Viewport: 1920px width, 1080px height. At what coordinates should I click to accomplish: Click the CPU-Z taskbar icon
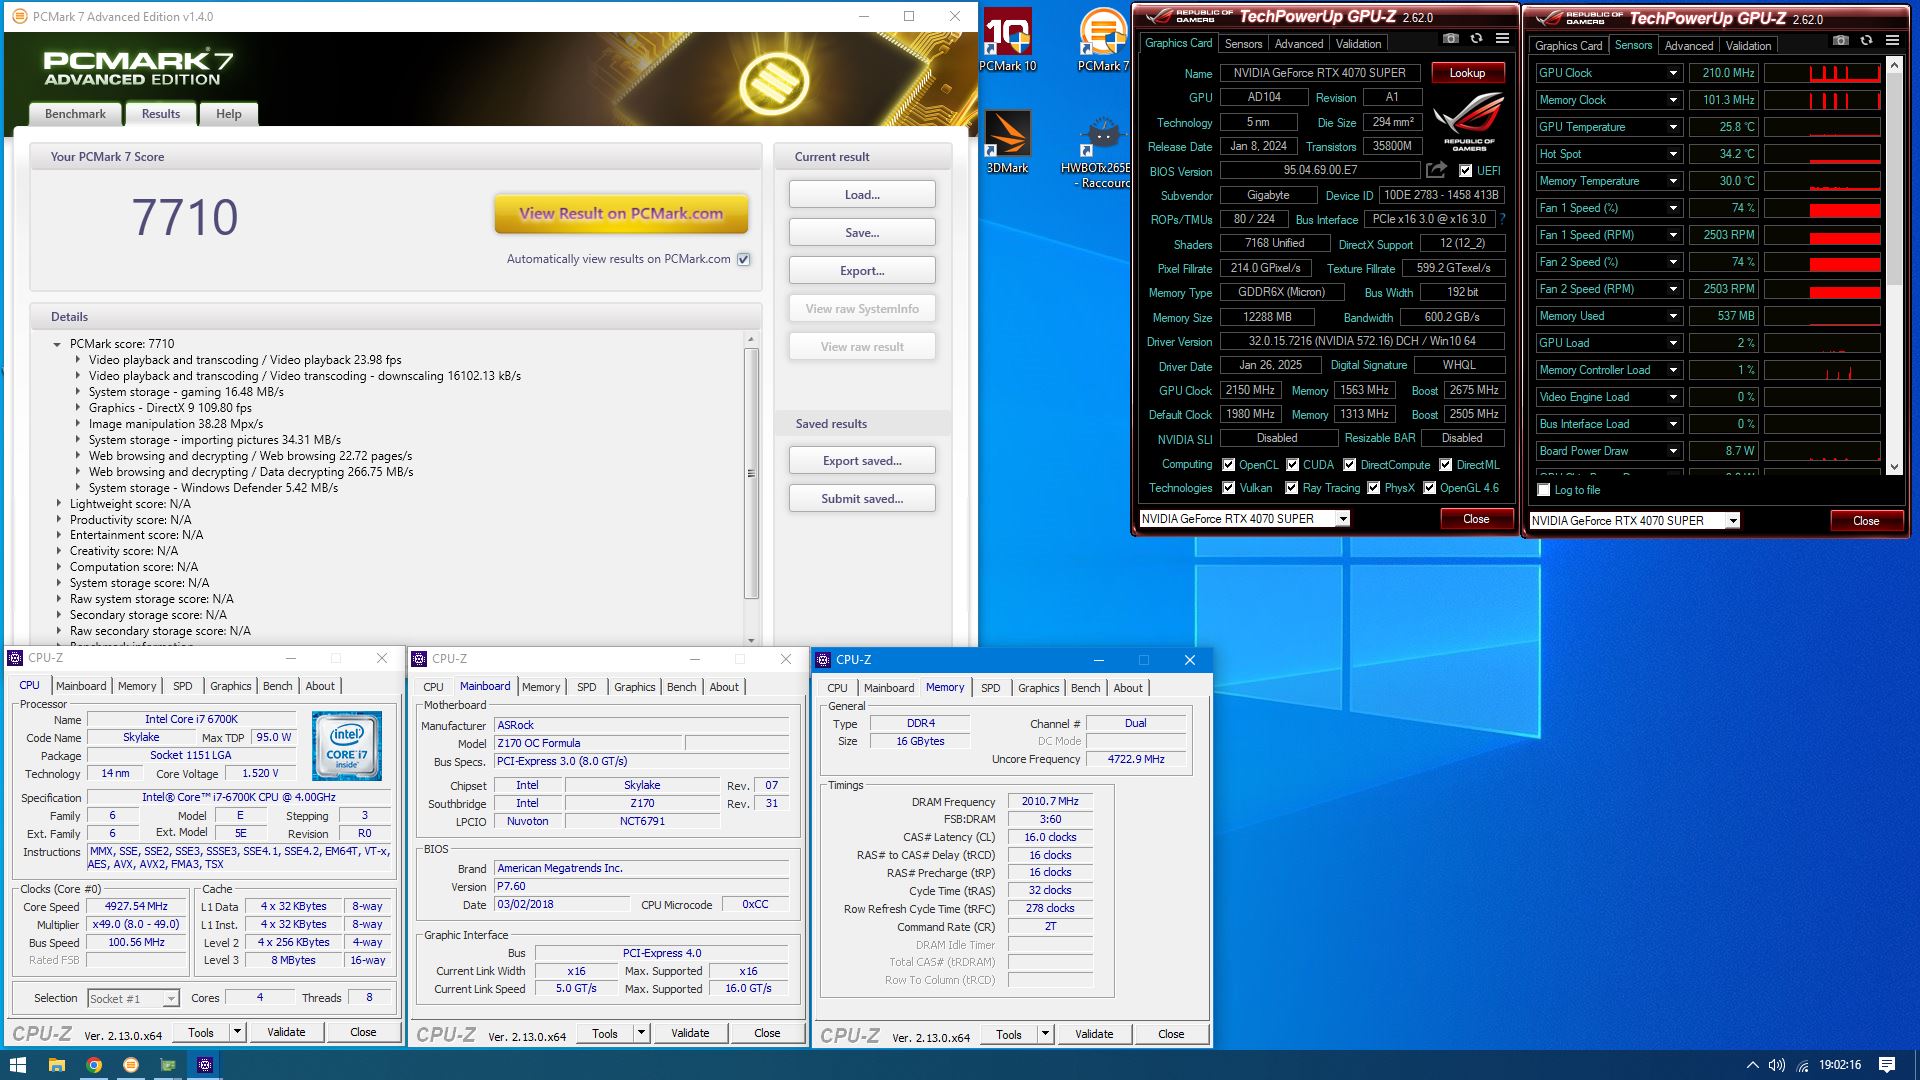click(204, 1065)
